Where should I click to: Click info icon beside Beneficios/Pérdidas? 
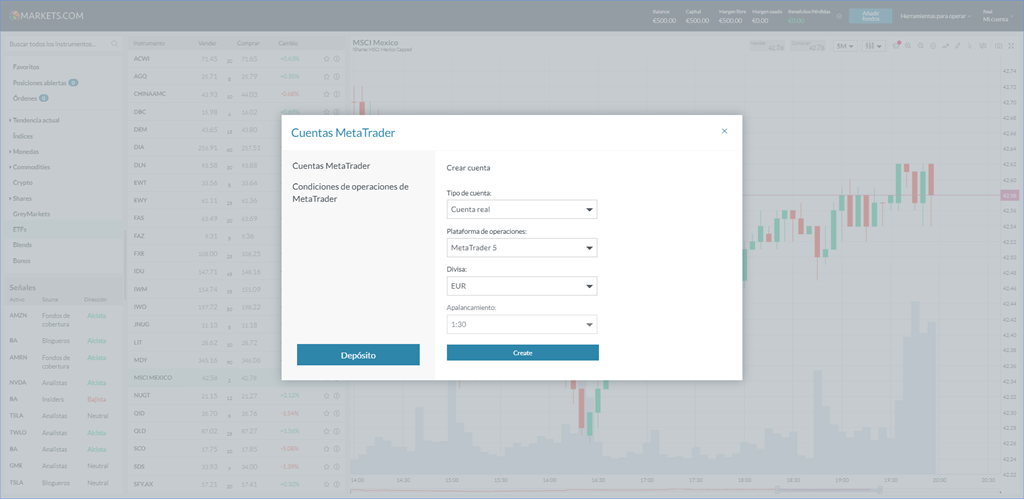(839, 16)
